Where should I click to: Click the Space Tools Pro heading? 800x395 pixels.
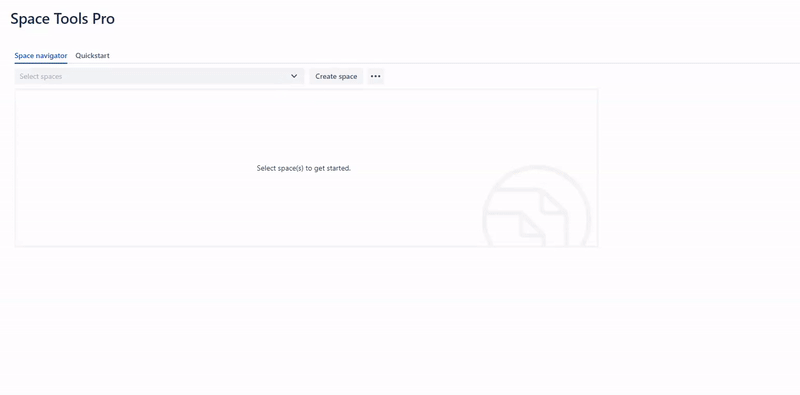click(x=63, y=19)
